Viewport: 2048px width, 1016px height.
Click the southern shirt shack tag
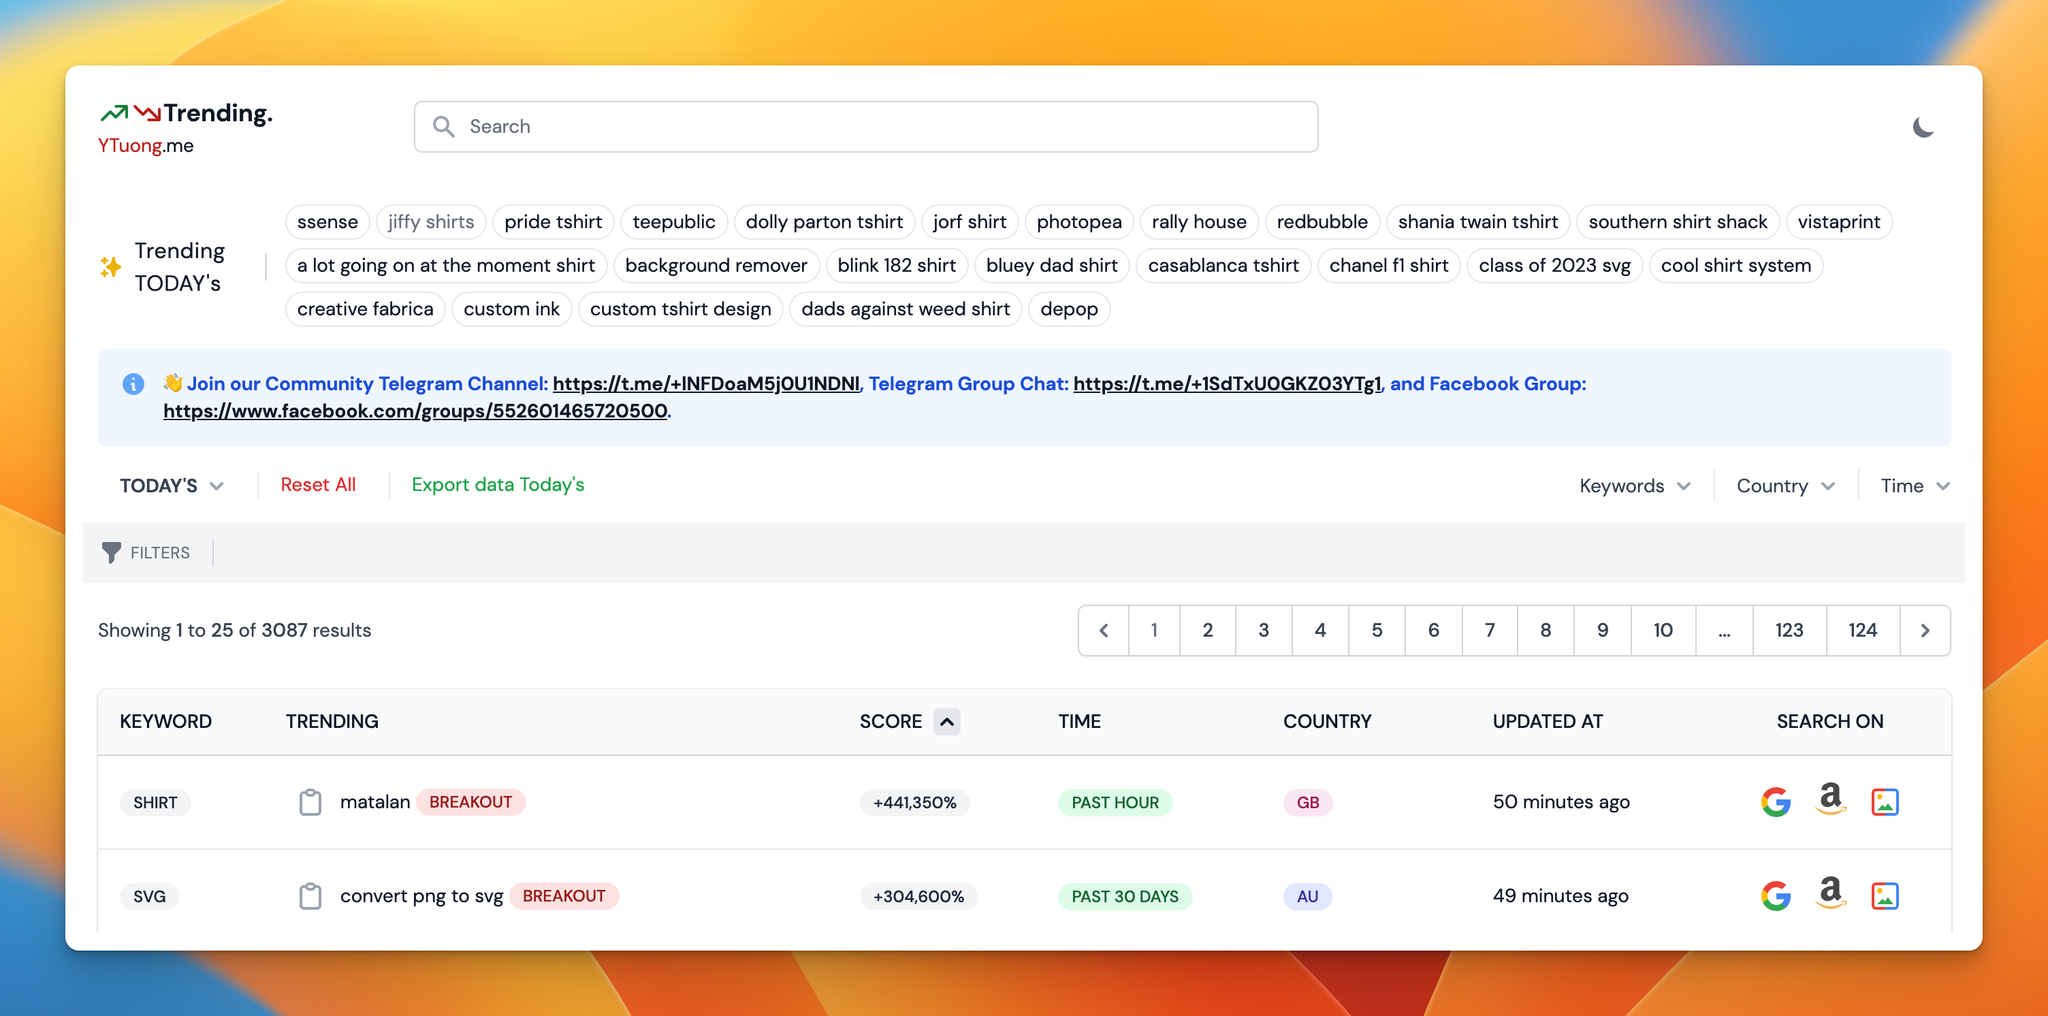(1678, 222)
